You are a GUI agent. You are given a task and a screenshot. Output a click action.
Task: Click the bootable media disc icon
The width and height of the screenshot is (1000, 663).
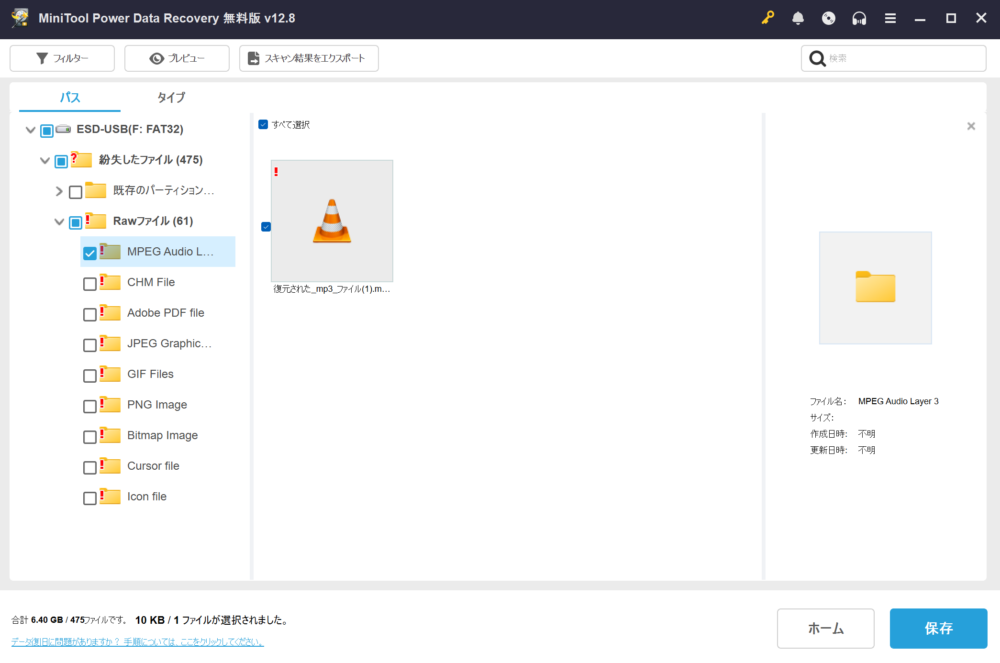click(828, 18)
